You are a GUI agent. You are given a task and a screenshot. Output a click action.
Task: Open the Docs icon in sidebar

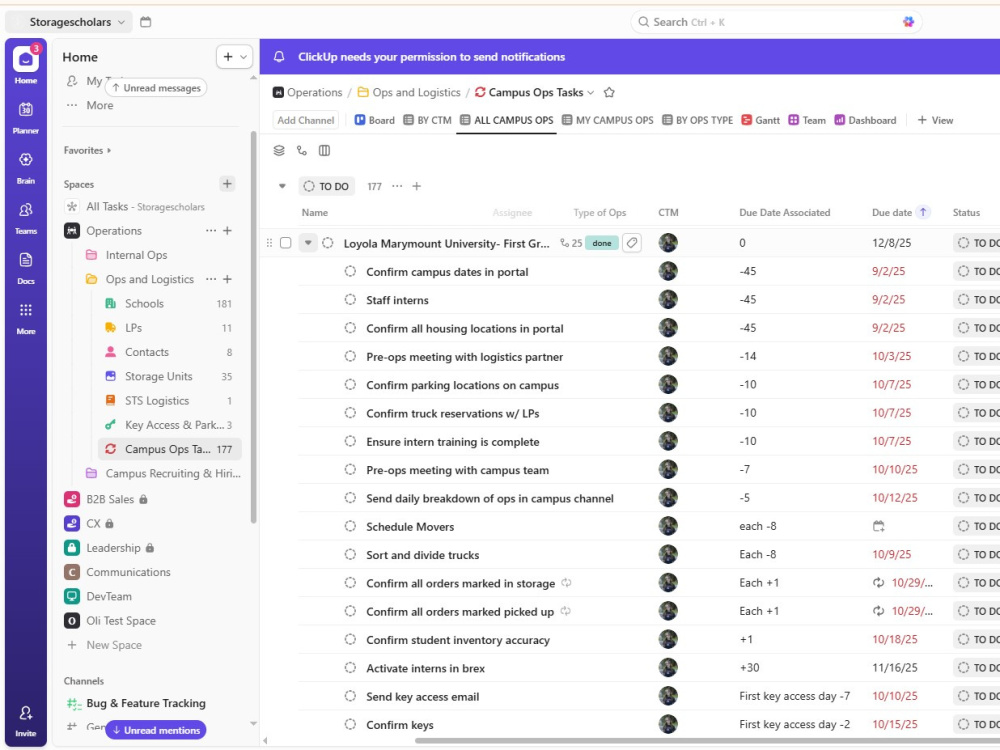click(x=26, y=260)
